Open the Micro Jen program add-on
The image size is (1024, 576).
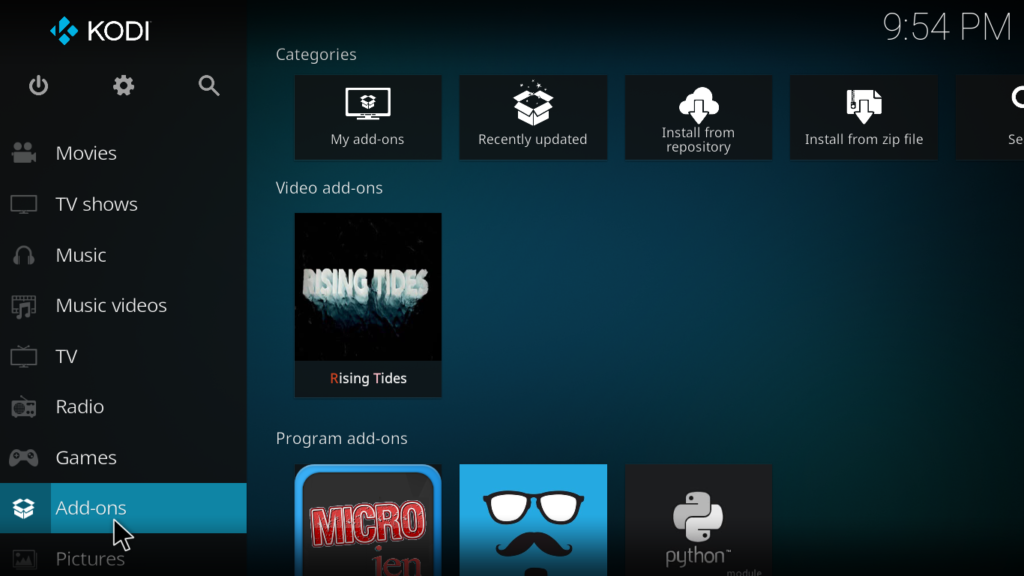(x=368, y=520)
